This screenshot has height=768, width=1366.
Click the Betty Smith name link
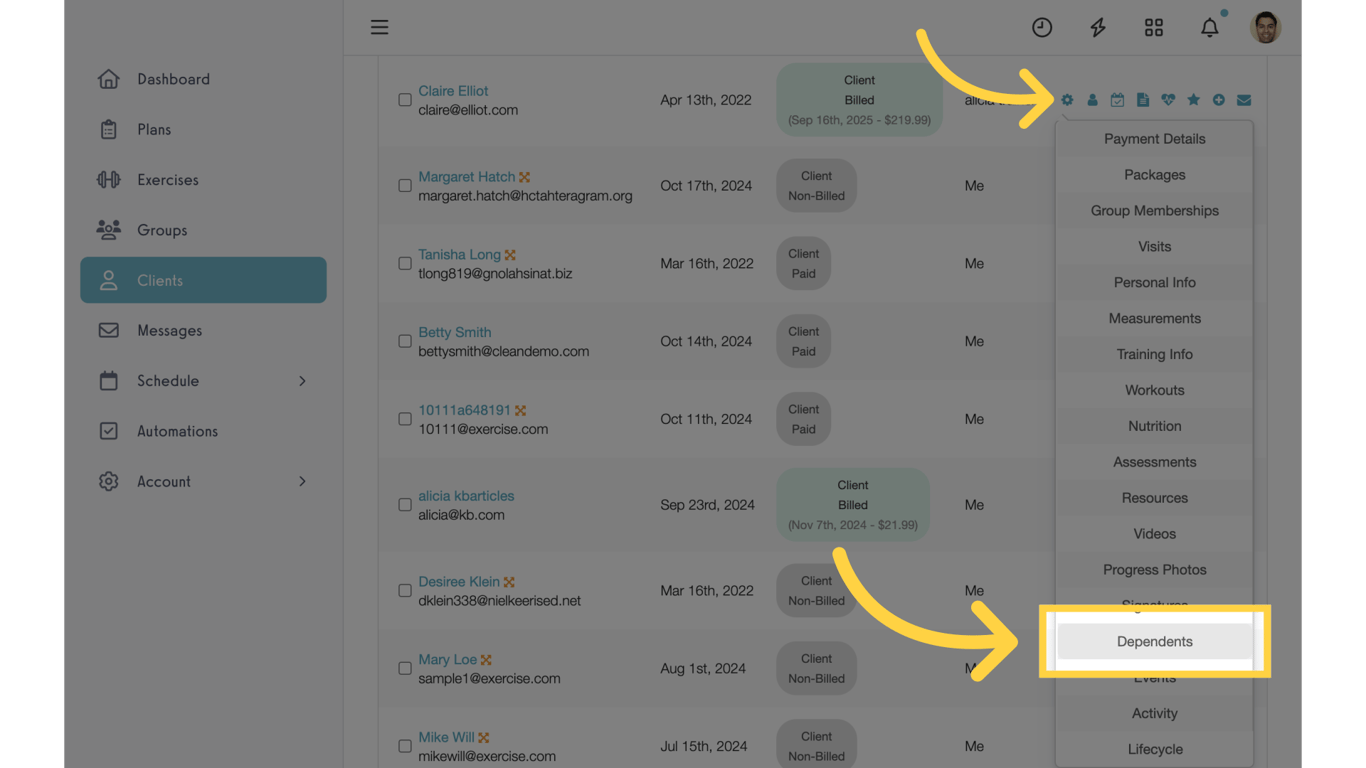click(x=454, y=332)
